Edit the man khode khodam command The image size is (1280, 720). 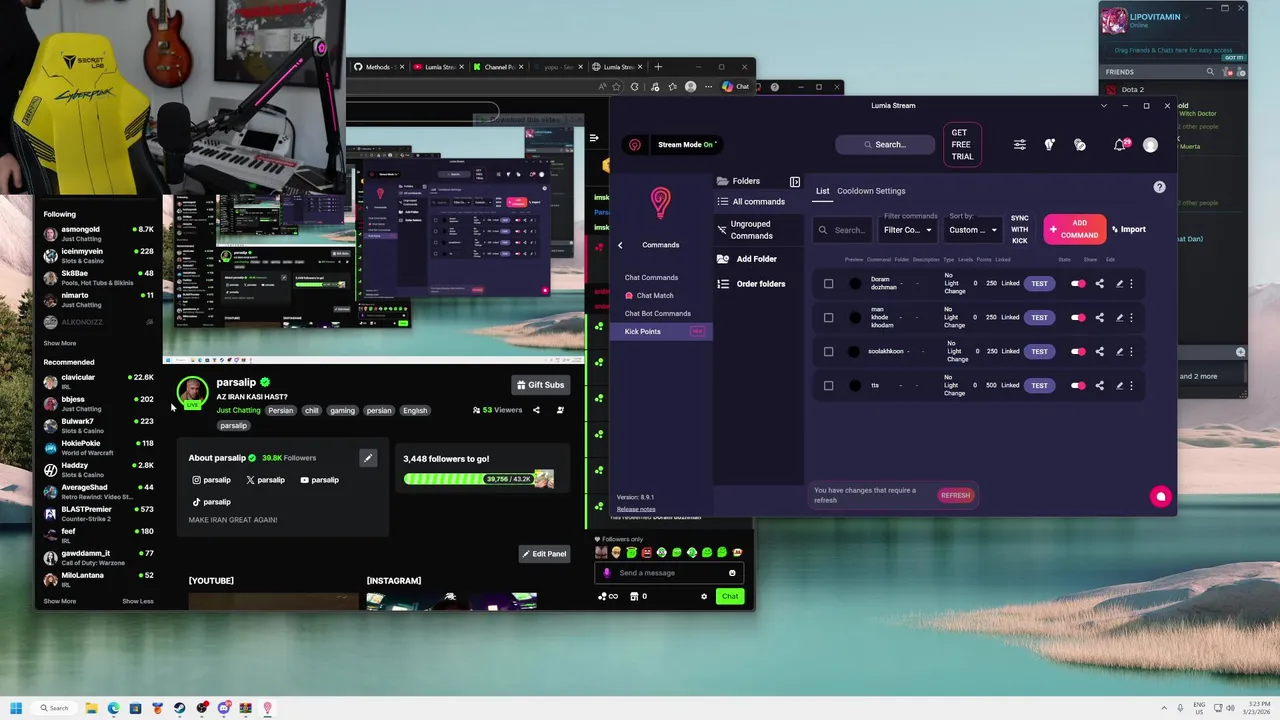point(1119,318)
